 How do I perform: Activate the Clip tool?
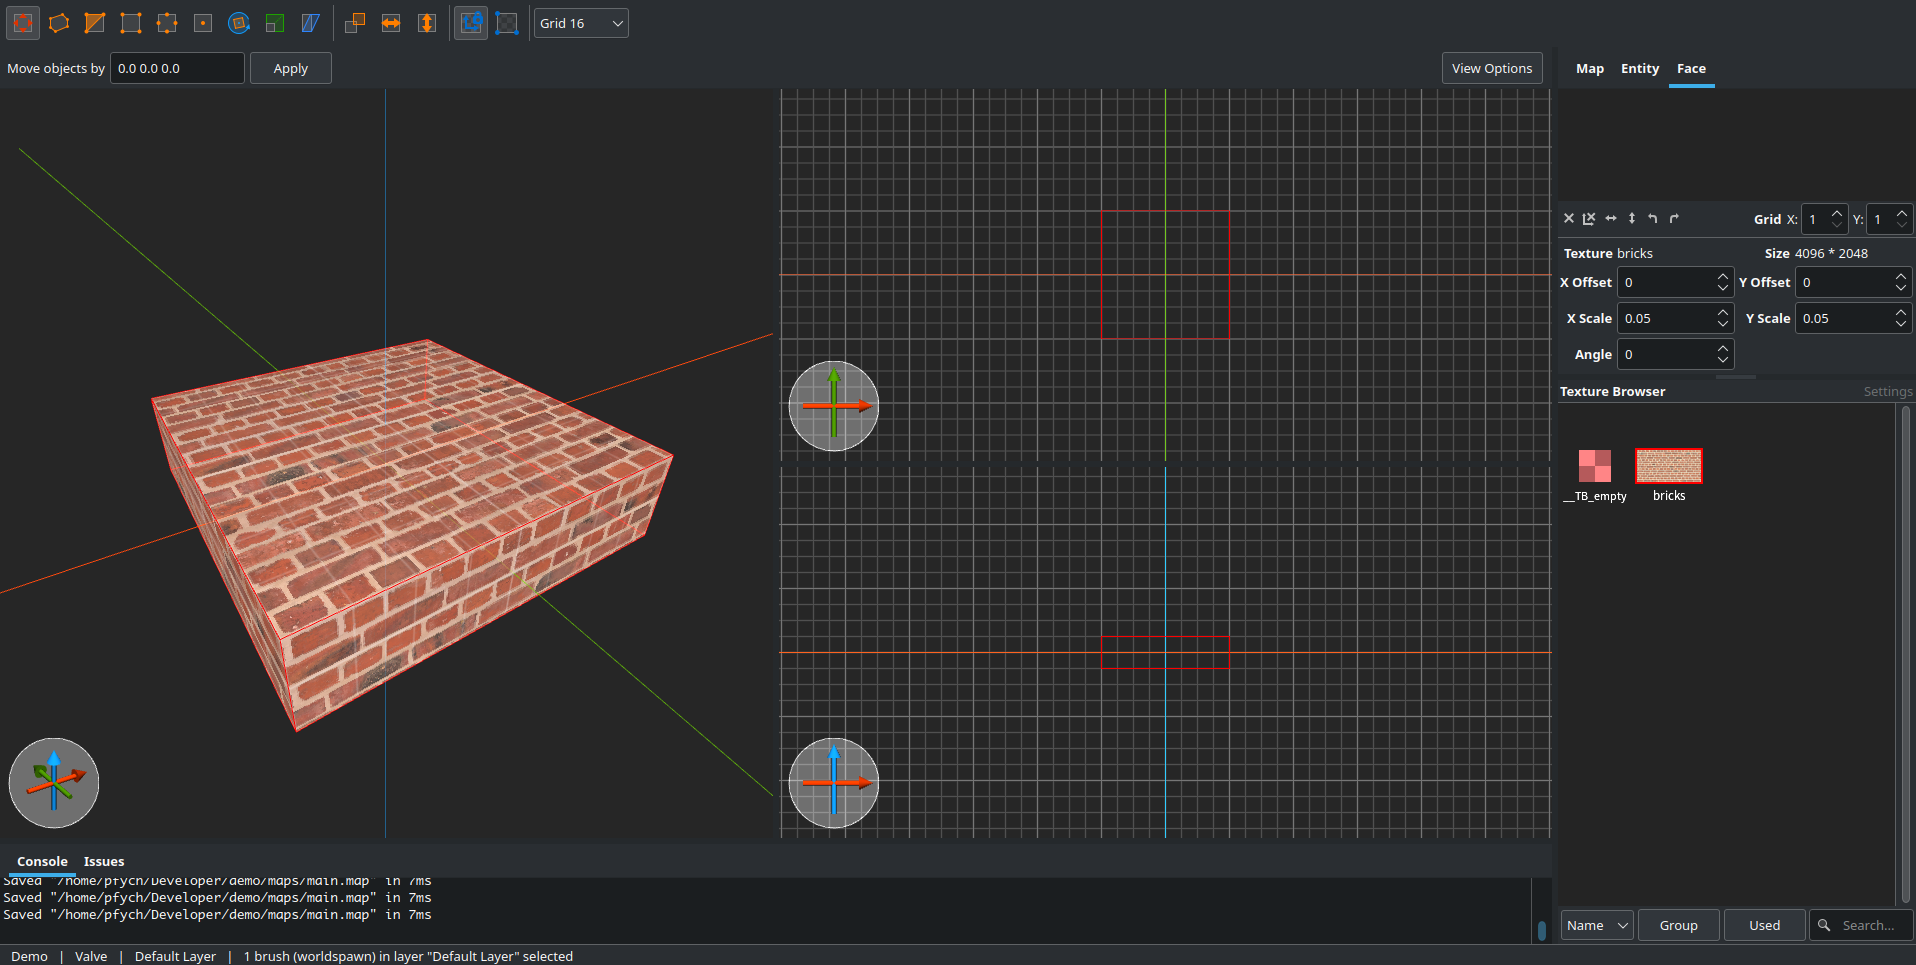click(x=95, y=23)
